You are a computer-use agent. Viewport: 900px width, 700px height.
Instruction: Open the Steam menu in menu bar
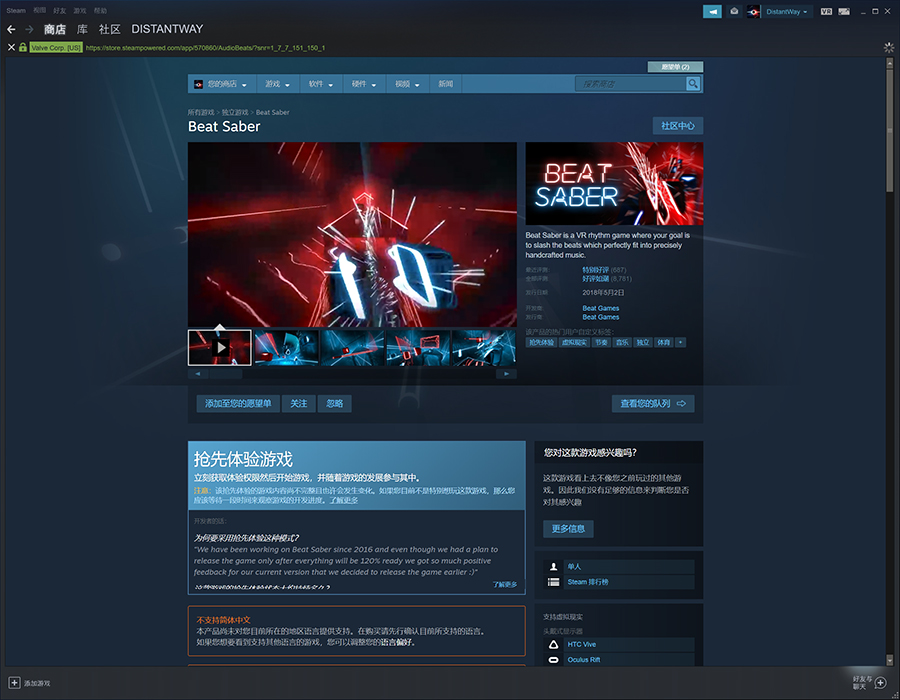coord(16,10)
